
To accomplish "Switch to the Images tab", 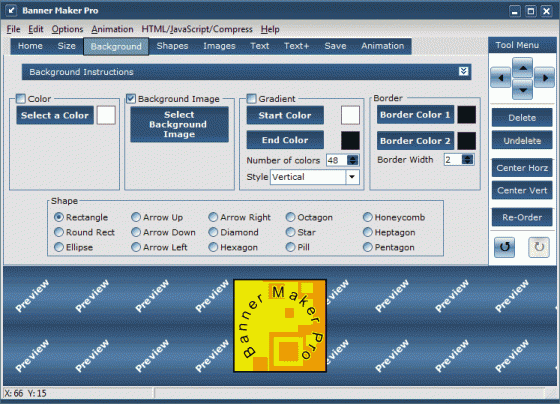I will (x=219, y=46).
